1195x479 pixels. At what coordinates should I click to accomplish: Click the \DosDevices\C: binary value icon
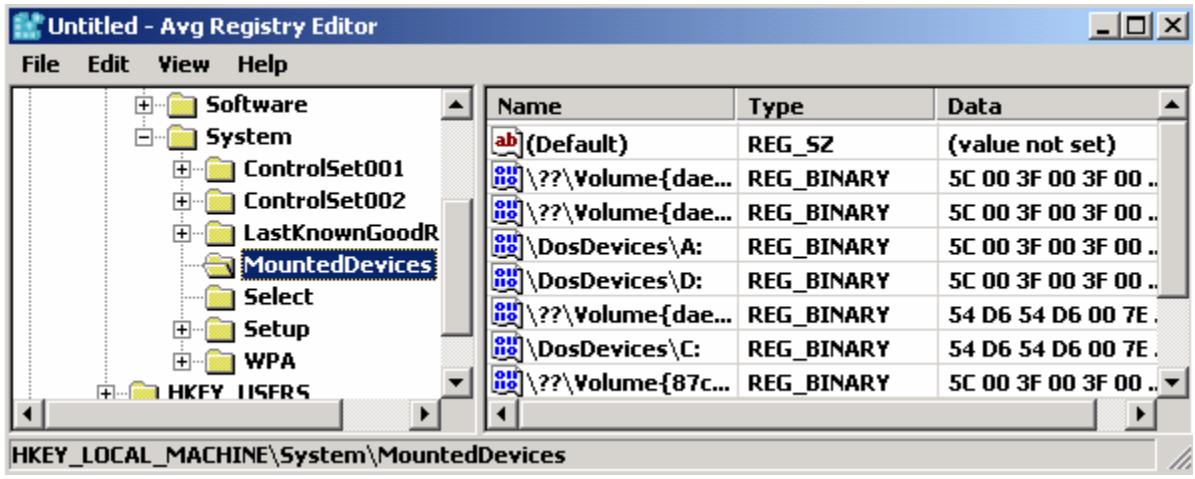tap(507, 349)
